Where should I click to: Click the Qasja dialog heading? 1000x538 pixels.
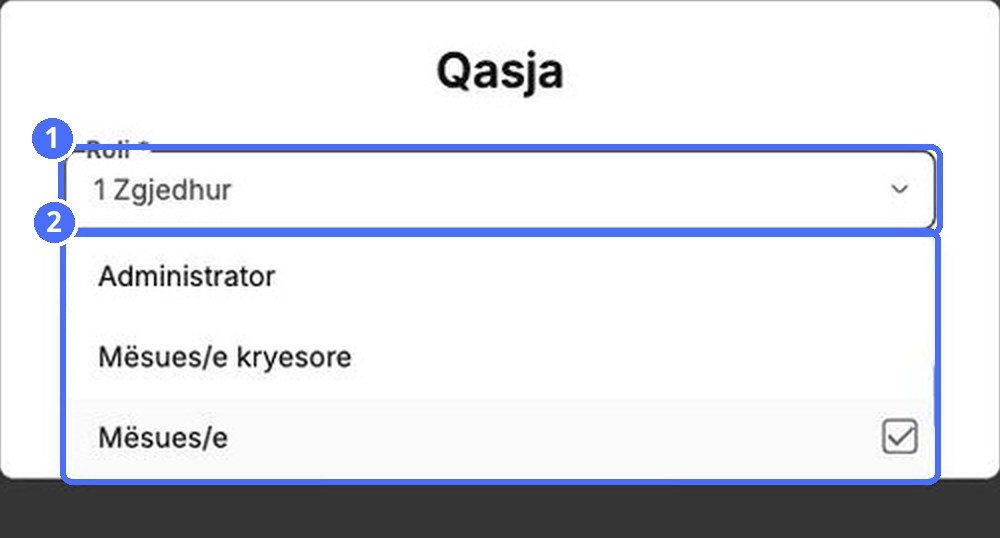coord(500,71)
